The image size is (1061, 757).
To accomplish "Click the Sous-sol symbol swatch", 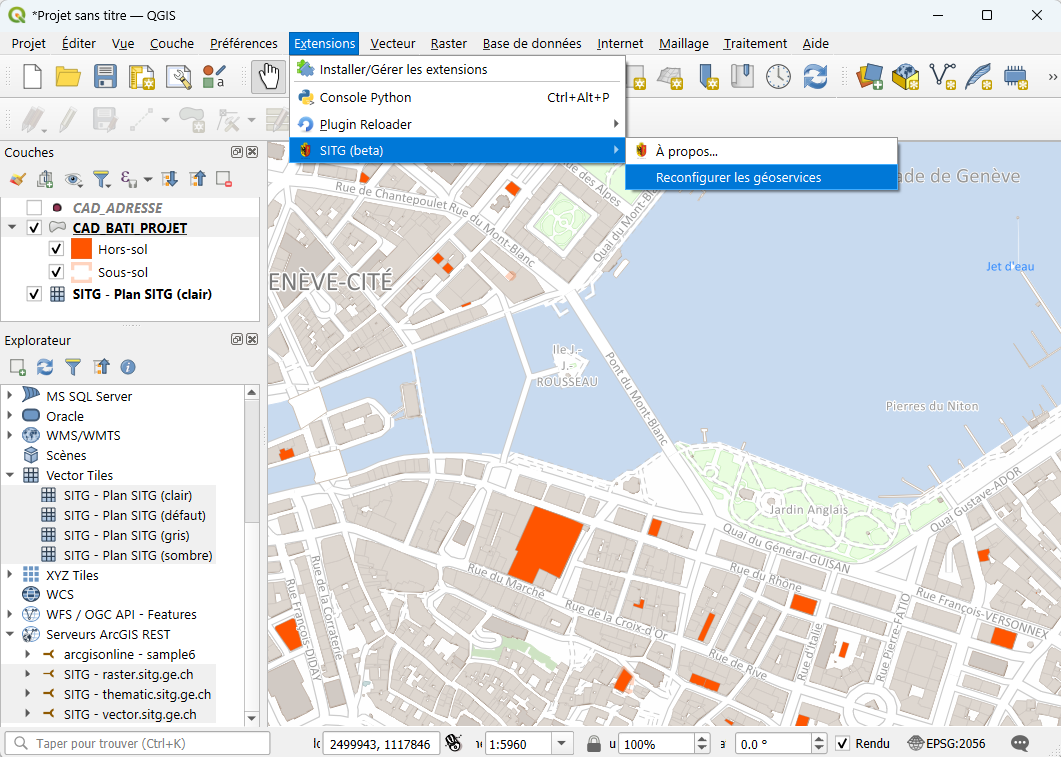I will click(81, 272).
